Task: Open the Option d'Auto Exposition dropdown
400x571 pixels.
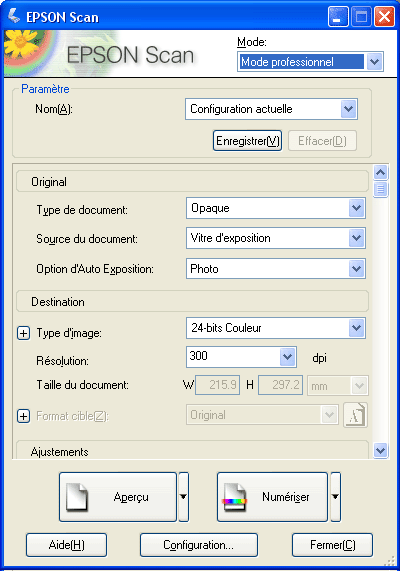Action: [x=357, y=269]
